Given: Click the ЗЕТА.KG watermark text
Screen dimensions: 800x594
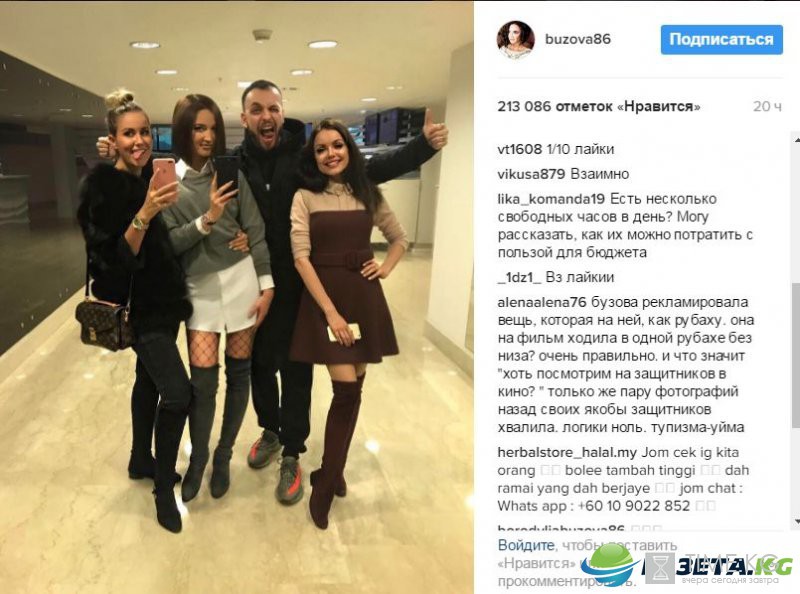Looking at the screenshot, I should (x=735, y=565).
